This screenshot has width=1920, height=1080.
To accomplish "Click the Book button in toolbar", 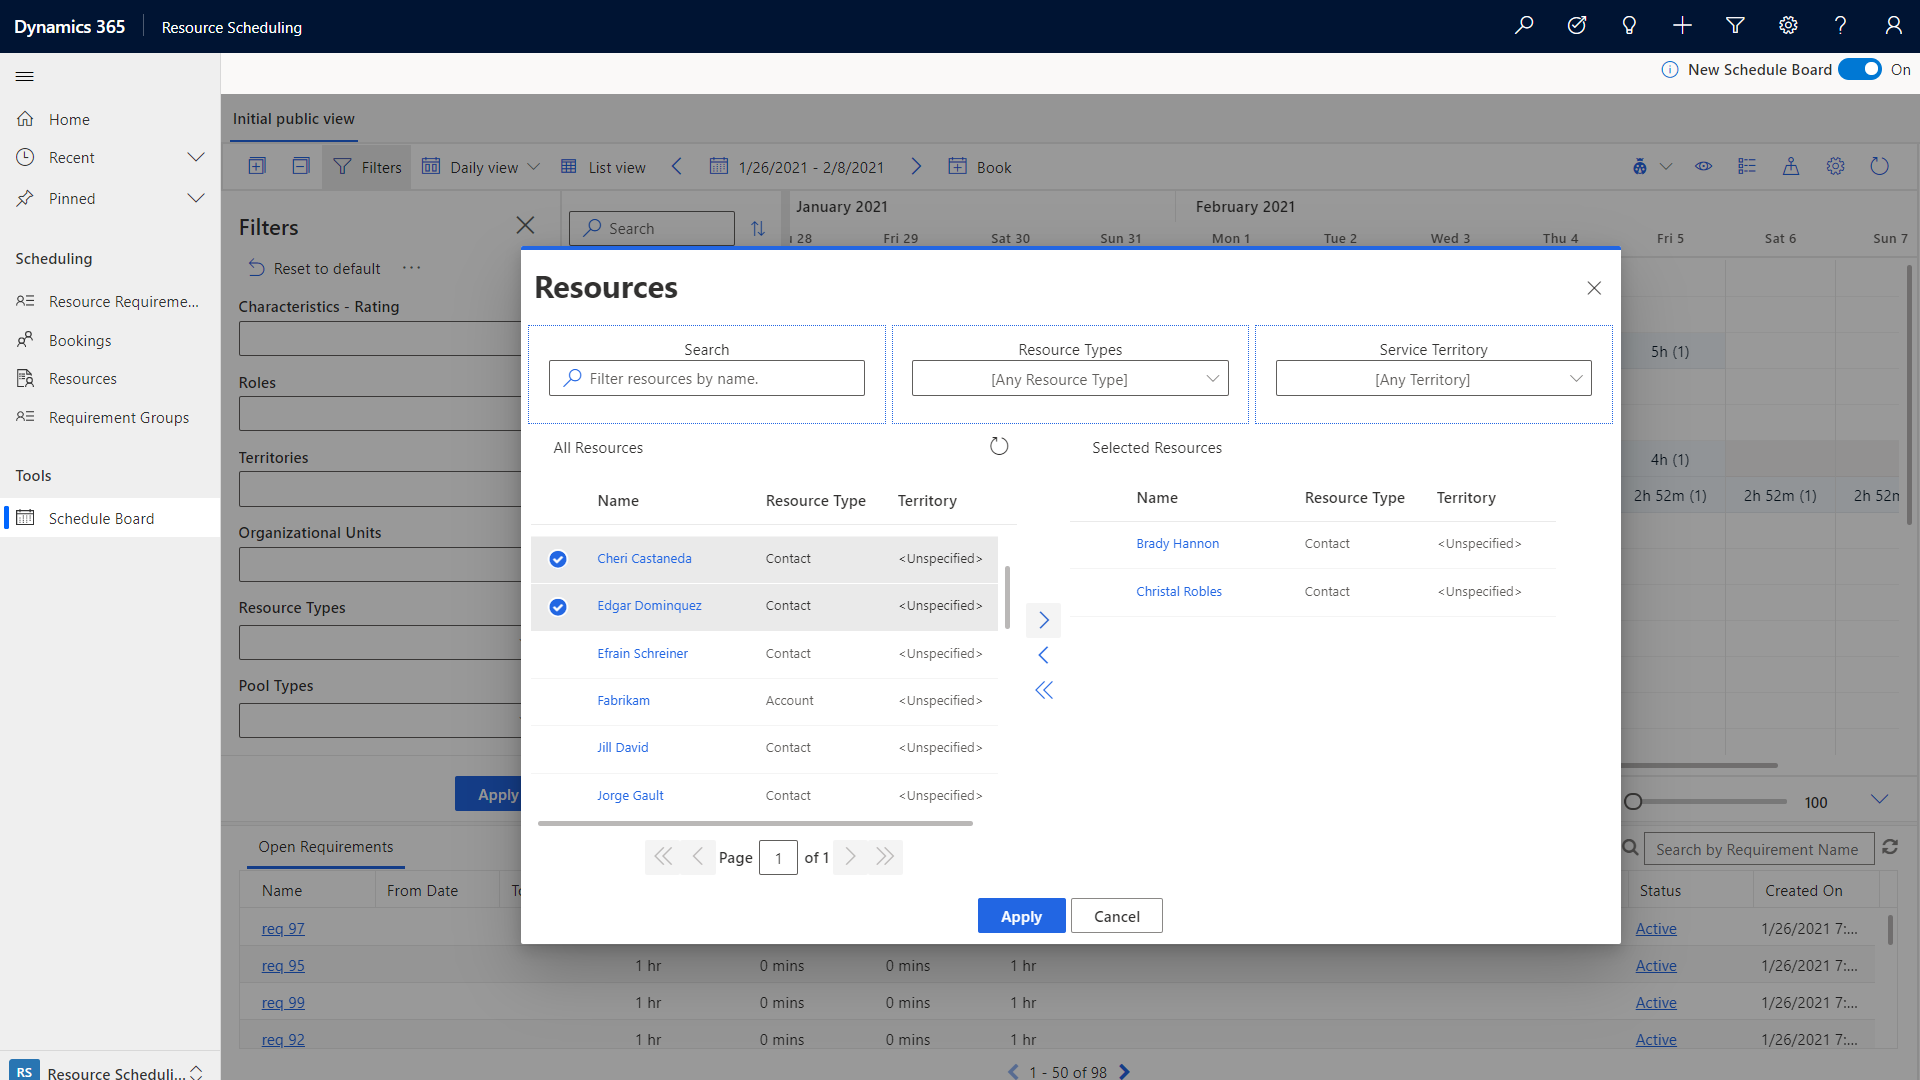I will (993, 165).
